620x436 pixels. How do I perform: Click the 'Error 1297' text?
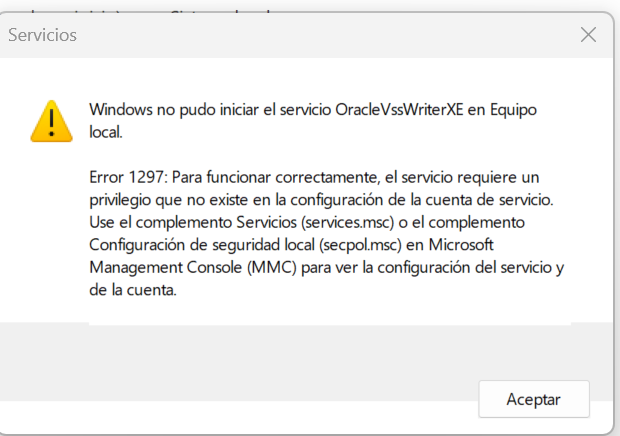tap(127, 177)
